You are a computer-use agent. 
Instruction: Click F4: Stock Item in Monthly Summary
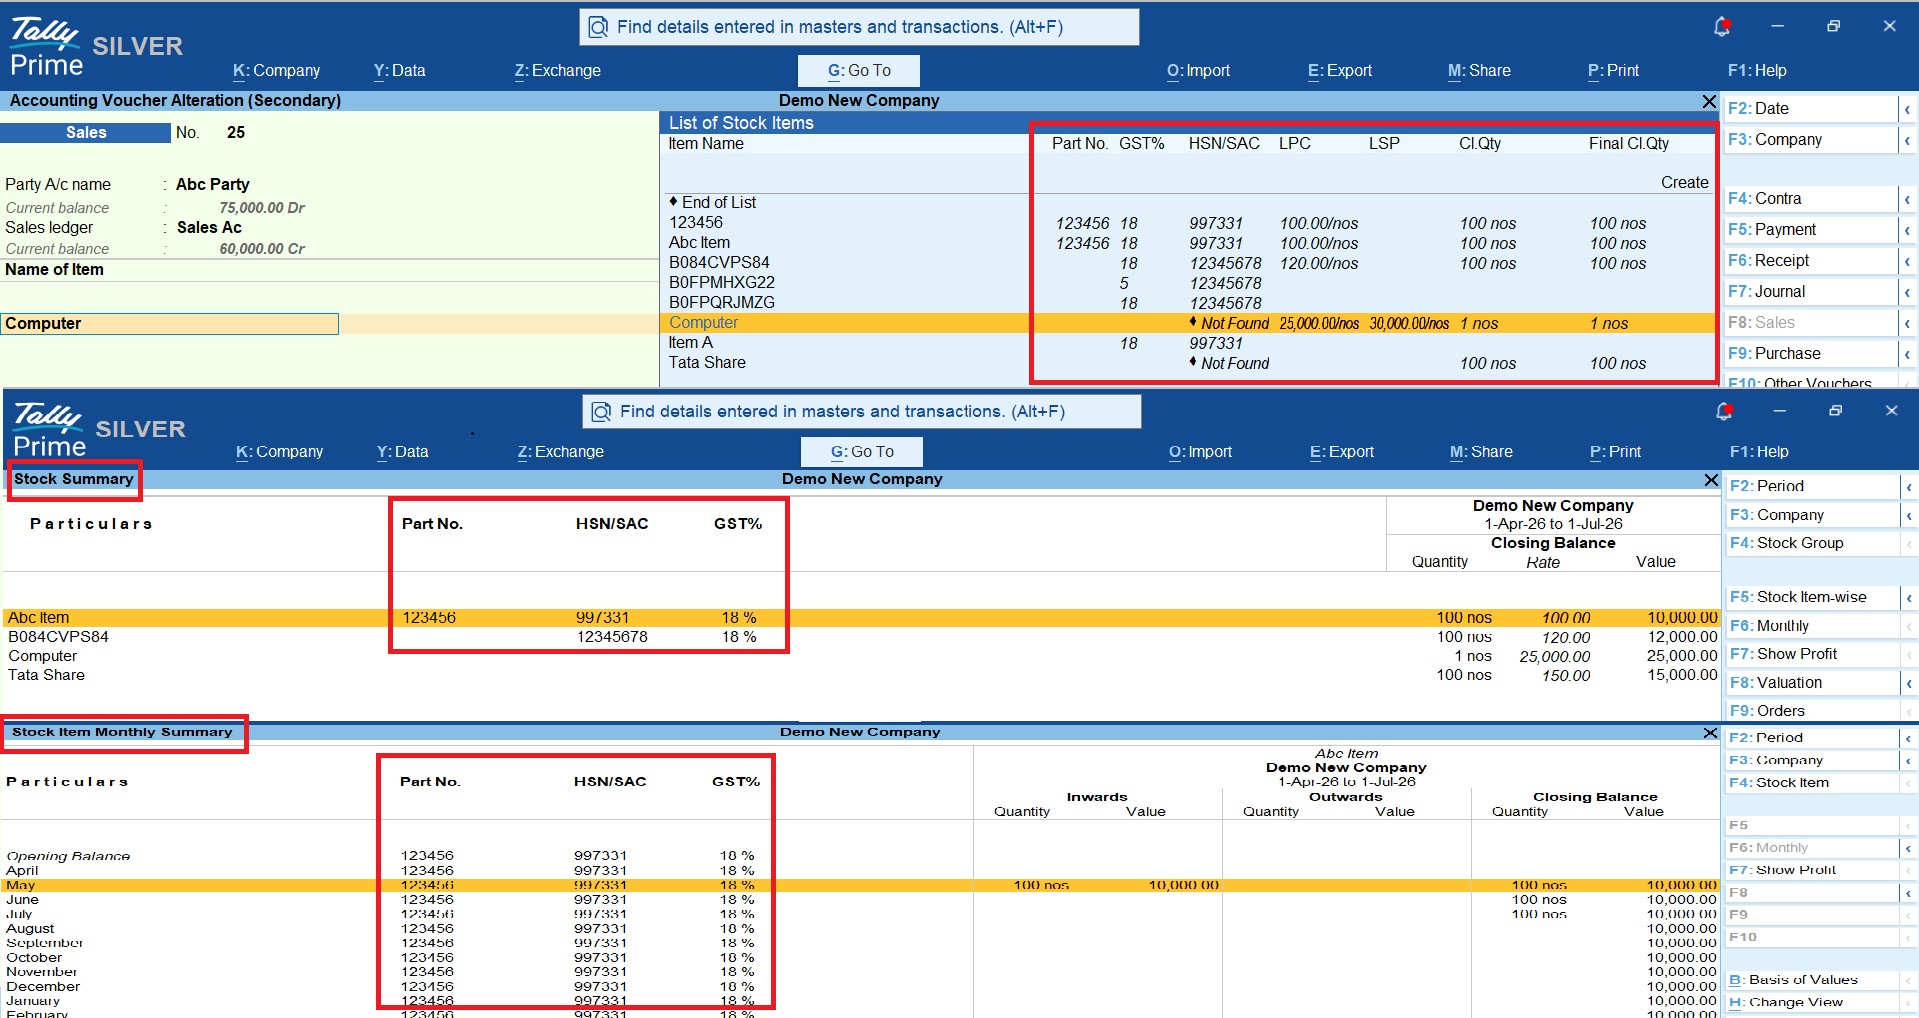(x=1812, y=783)
